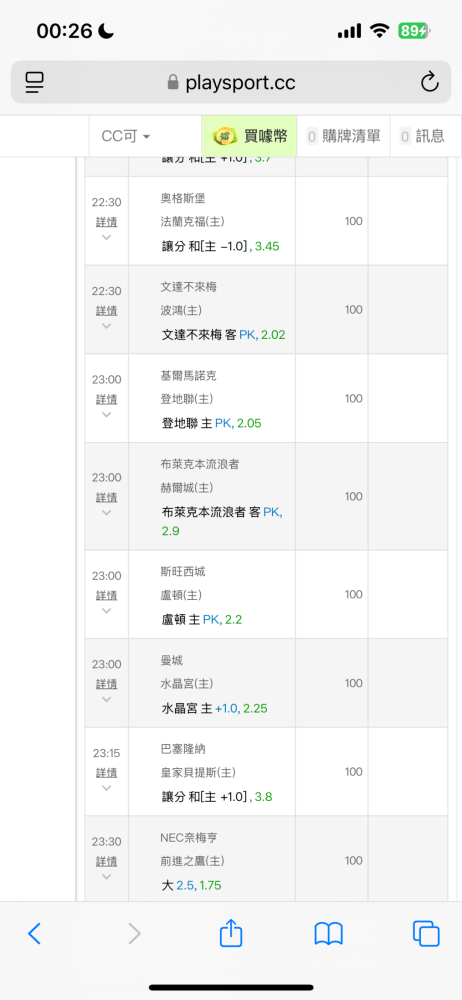The width and height of the screenshot is (462, 1000).
Task: Go back with Safari back arrow
Action: (34, 934)
